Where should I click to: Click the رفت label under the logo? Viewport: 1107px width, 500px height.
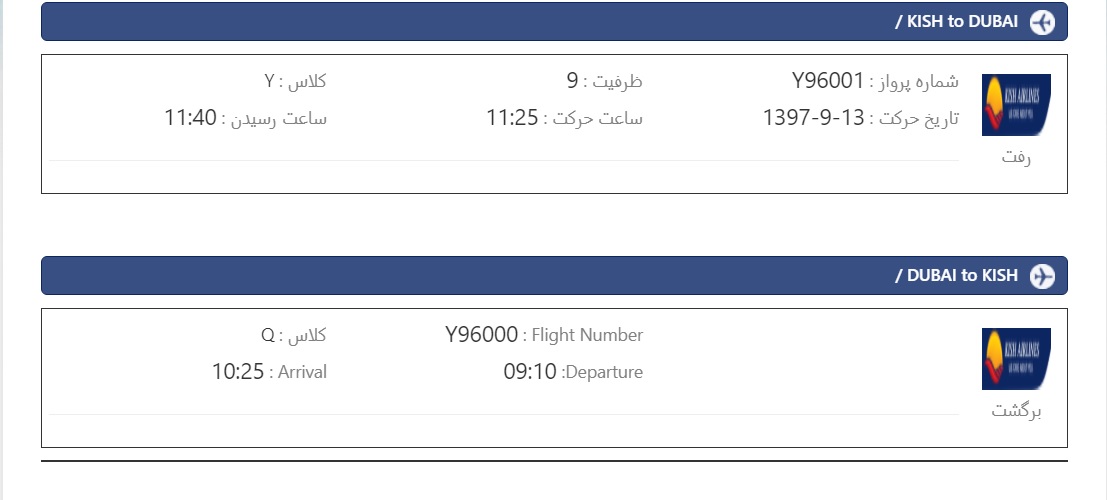(1016, 157)
